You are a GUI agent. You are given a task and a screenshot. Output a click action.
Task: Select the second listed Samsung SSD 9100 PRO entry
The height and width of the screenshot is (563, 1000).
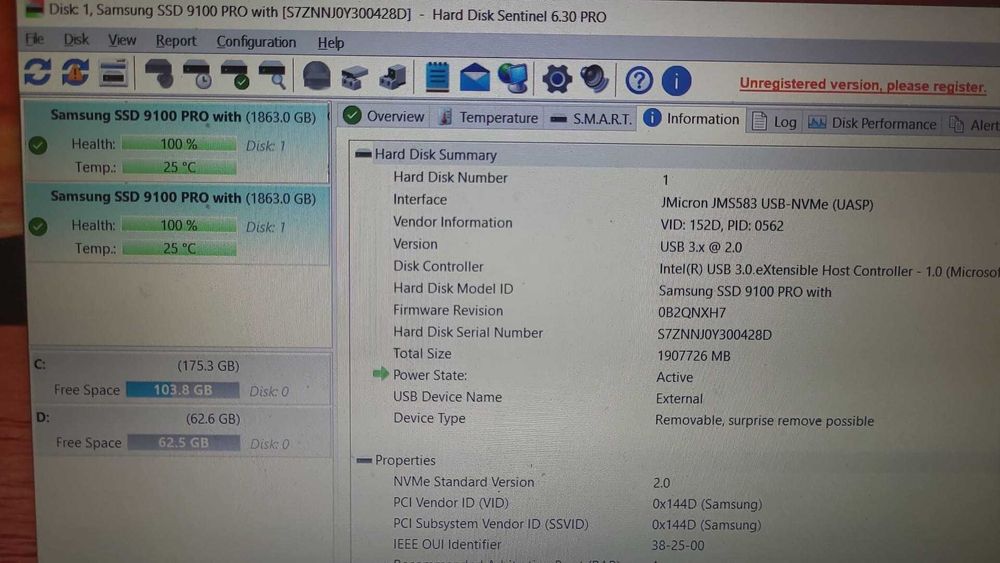[177, 223]
